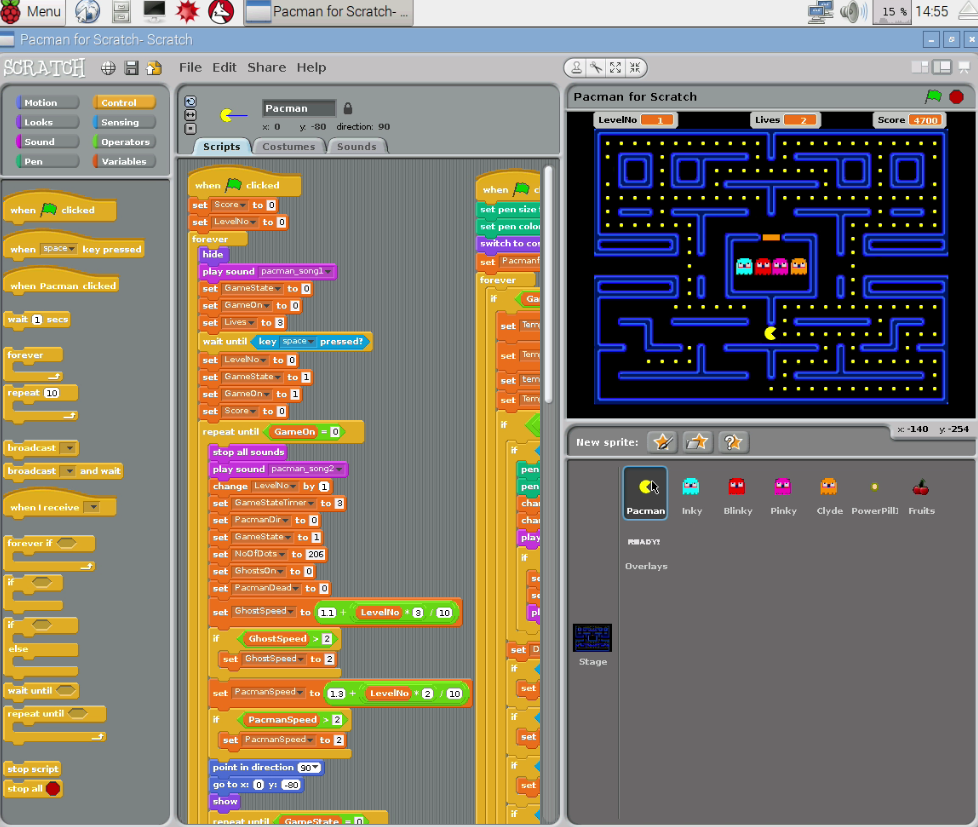
Task: Click the Pacman sprite name field
Action: (x=299, y=109)
